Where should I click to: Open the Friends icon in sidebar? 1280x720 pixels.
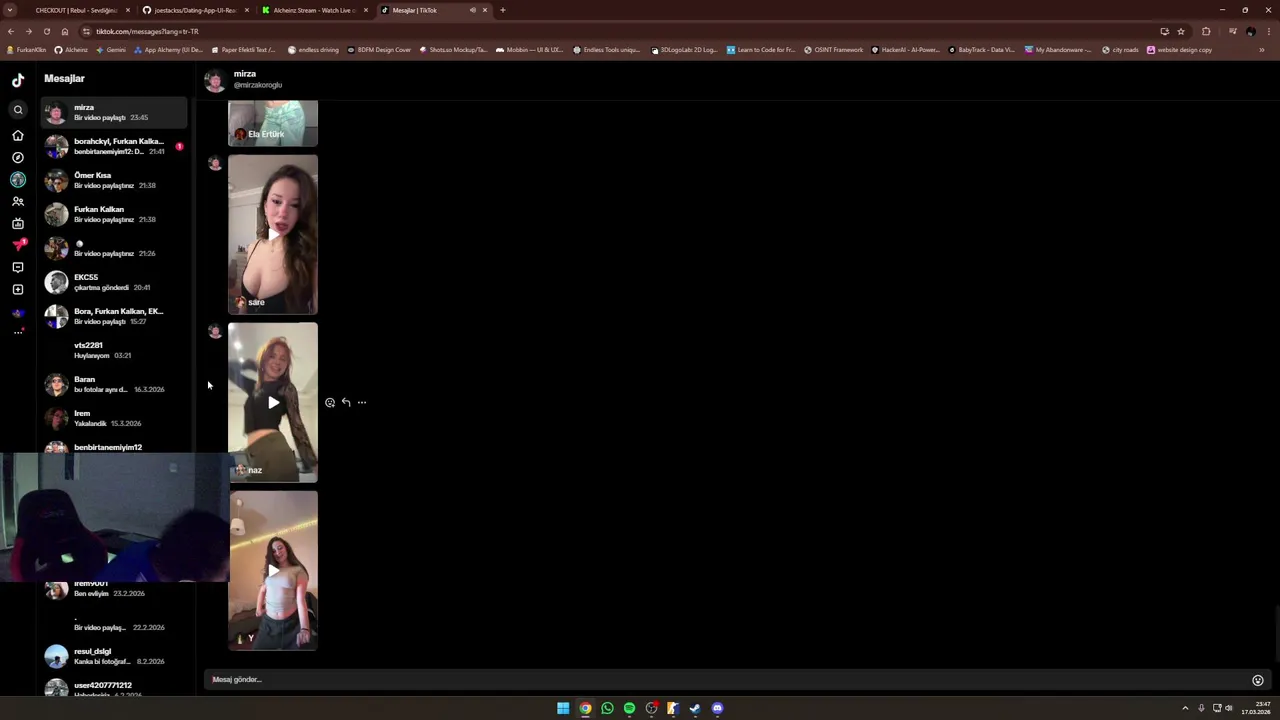pos(18,201)
